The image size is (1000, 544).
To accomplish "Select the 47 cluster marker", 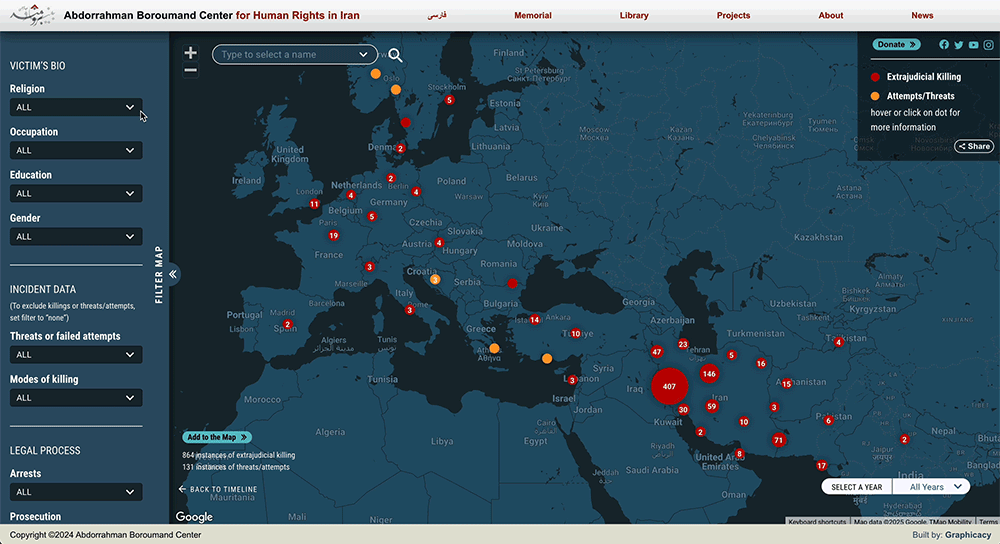I will pos(657,352).
